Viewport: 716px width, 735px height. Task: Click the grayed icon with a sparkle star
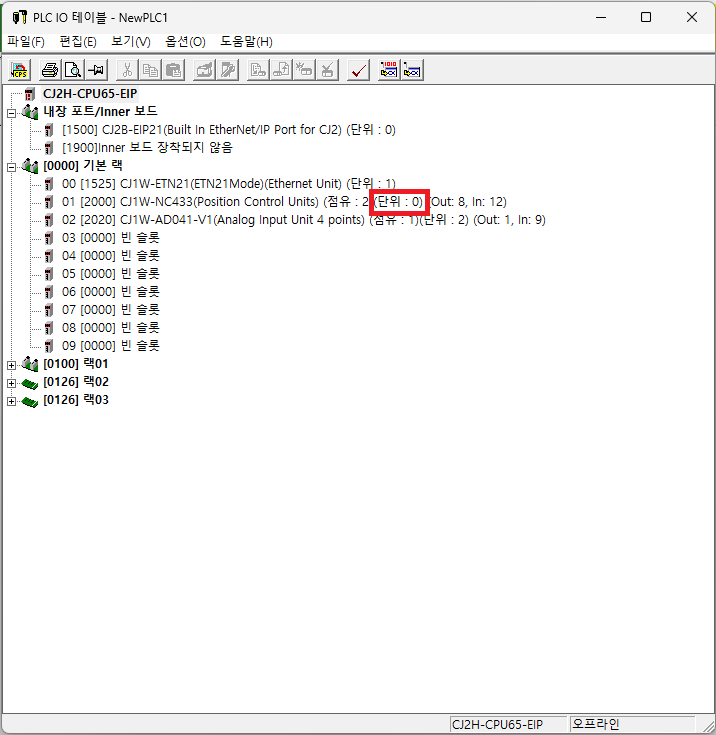[x=304, y=70]
